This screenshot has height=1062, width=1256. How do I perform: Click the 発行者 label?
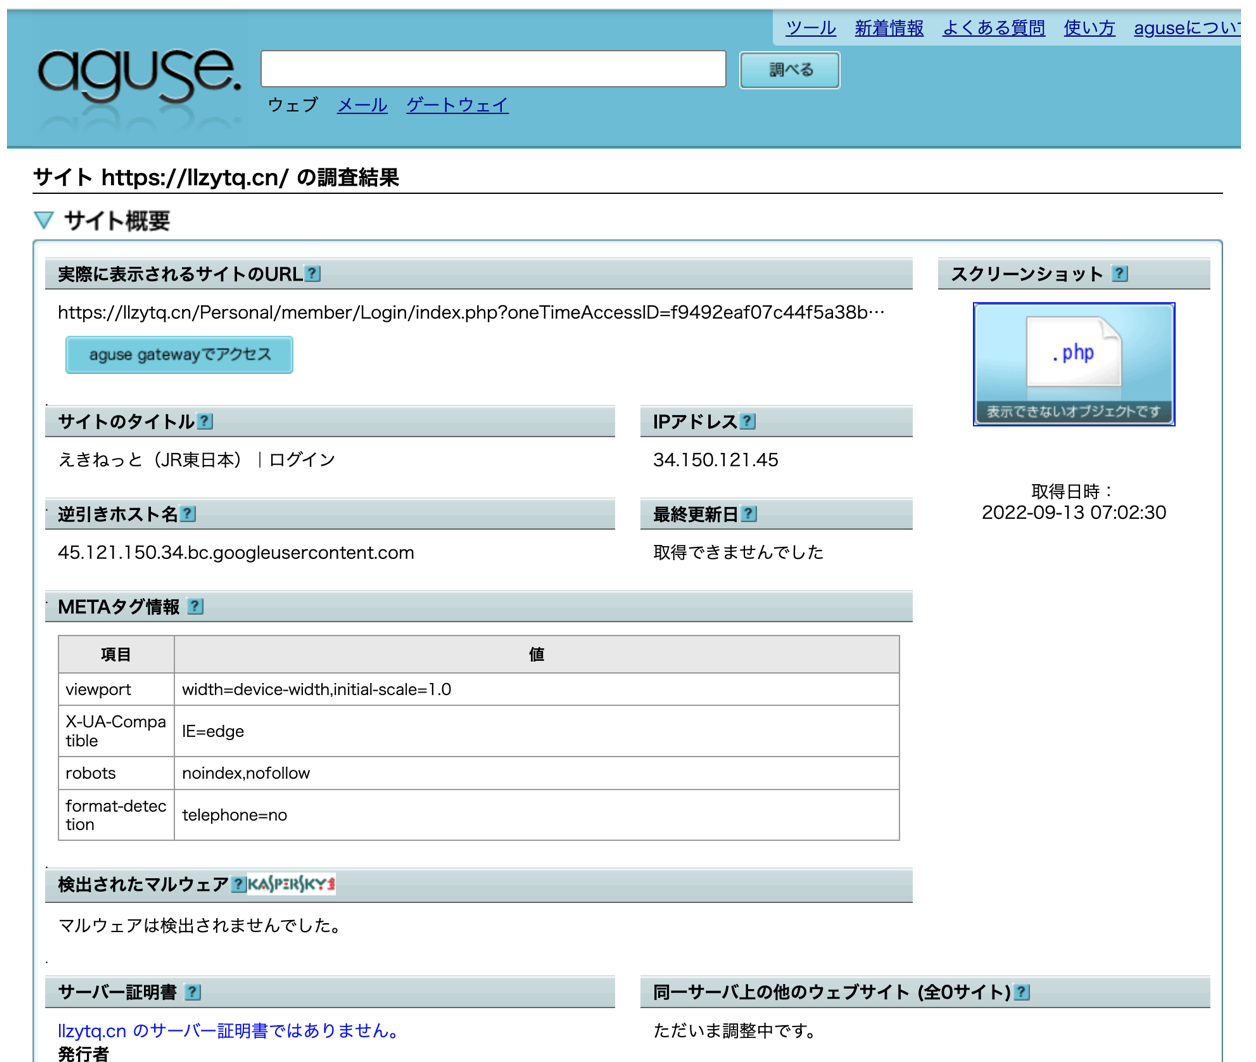coord(83,1053)
